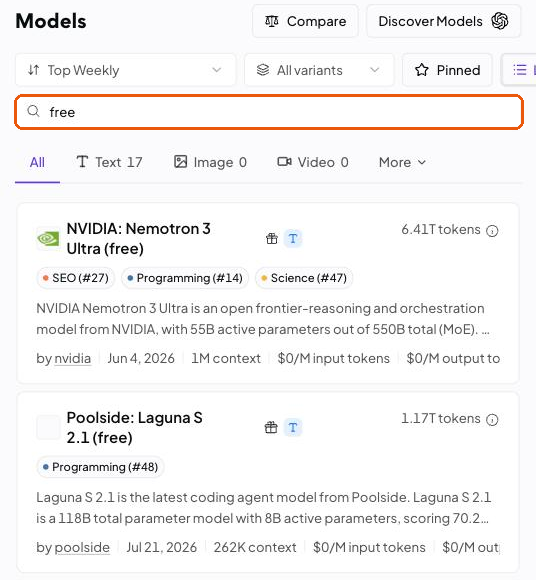536x580 pixels.
Task: Click the Programming (#14) tag
Action: [185, 278]
